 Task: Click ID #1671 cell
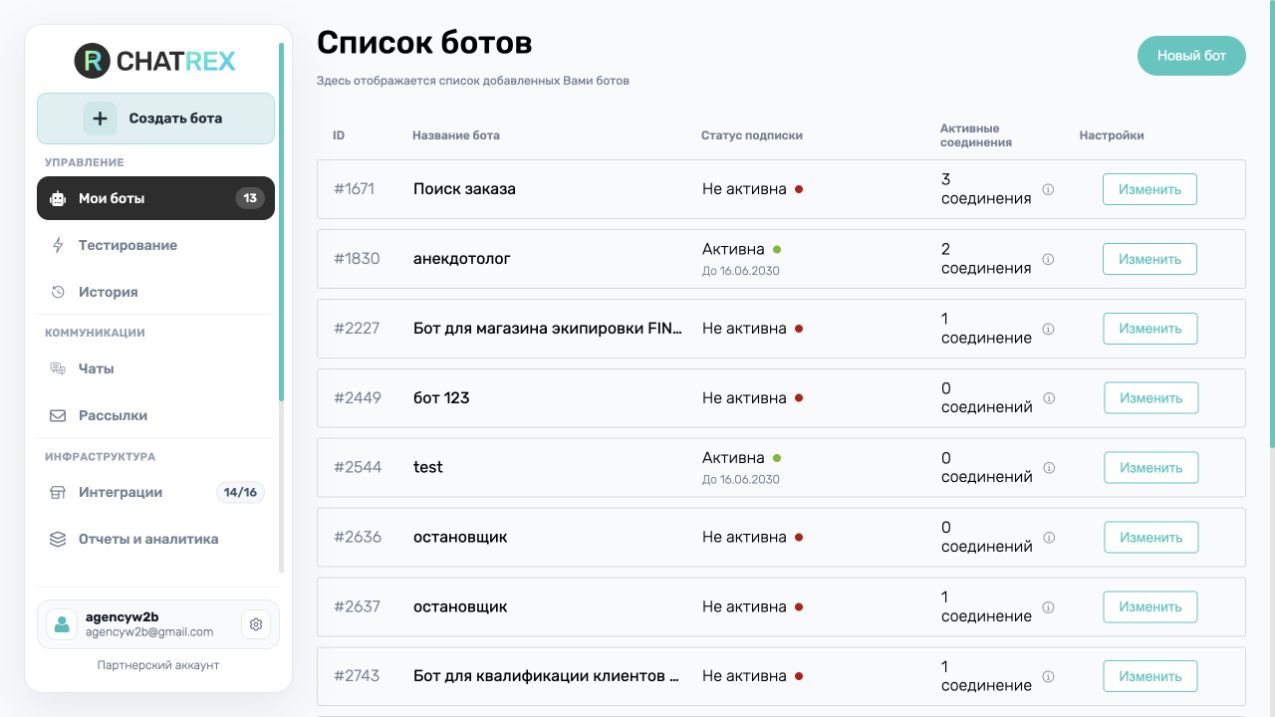(354, 189)
